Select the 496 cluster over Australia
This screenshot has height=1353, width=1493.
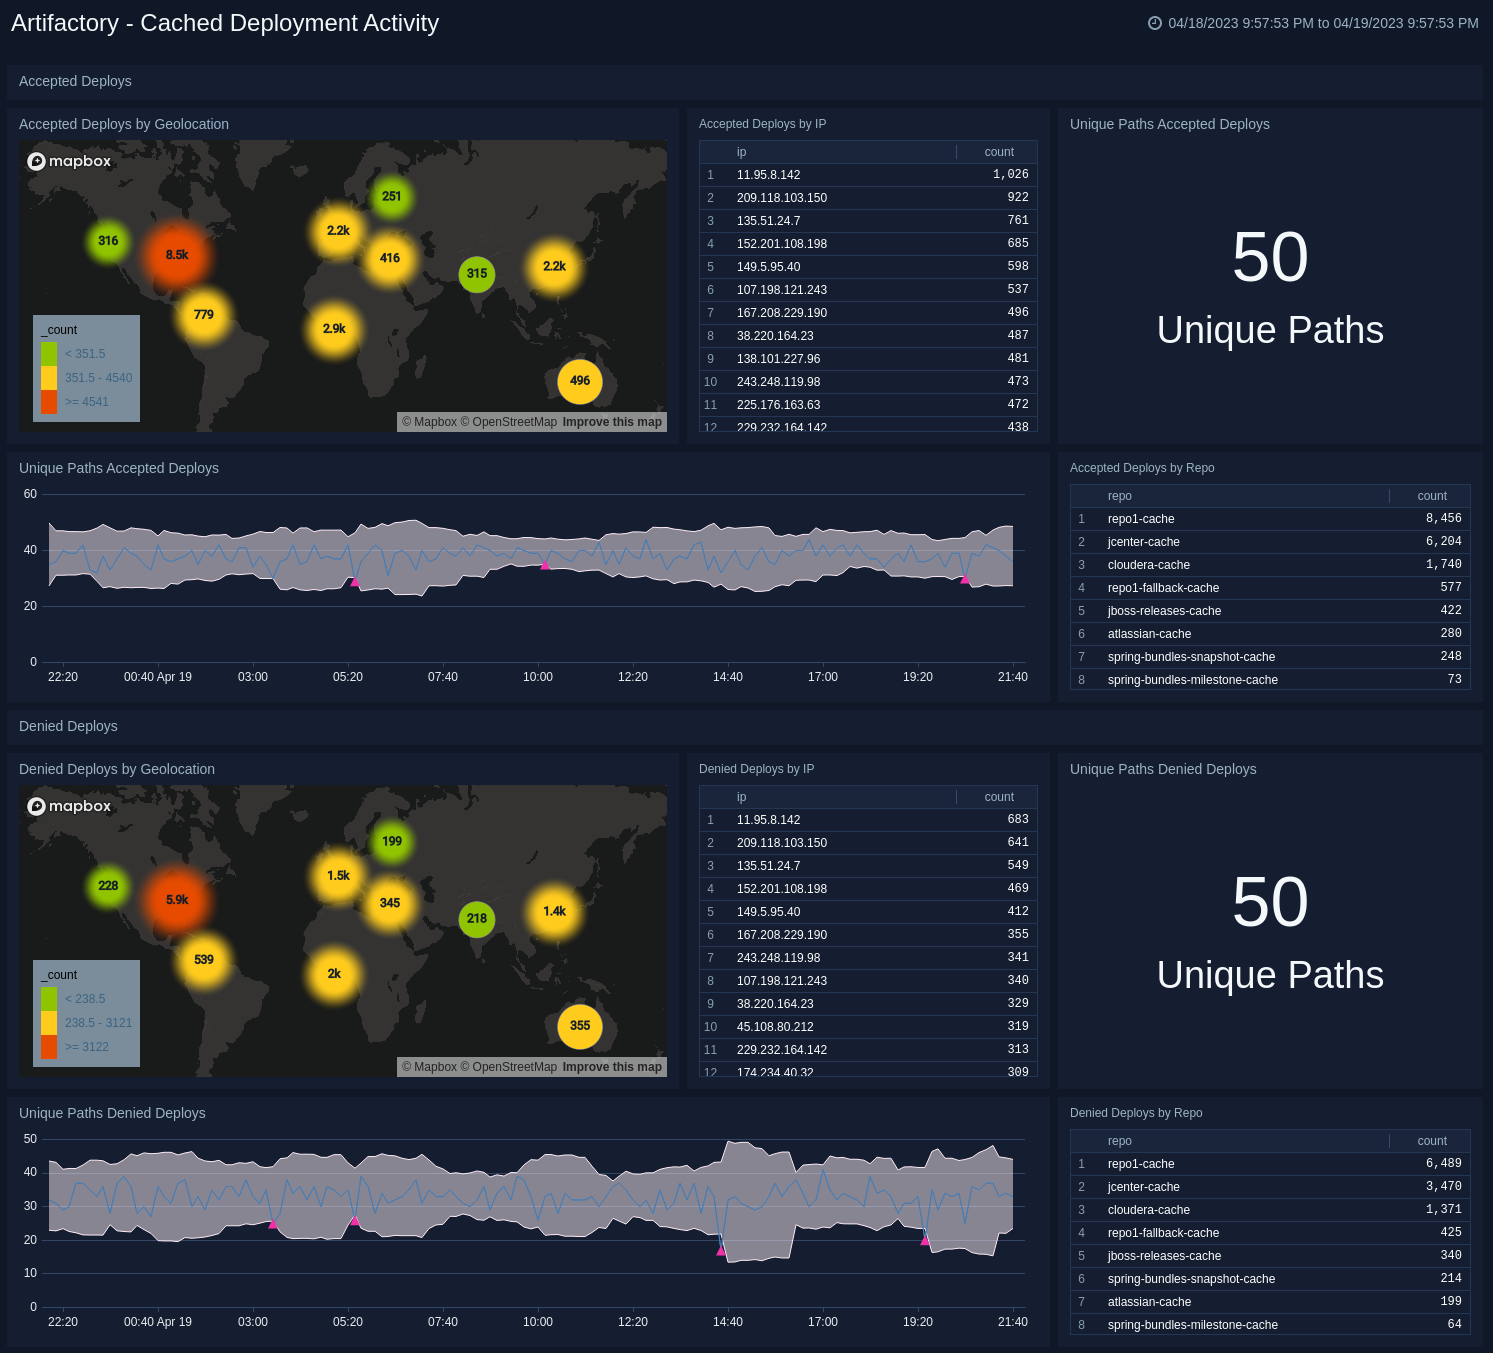click(580, 381)
